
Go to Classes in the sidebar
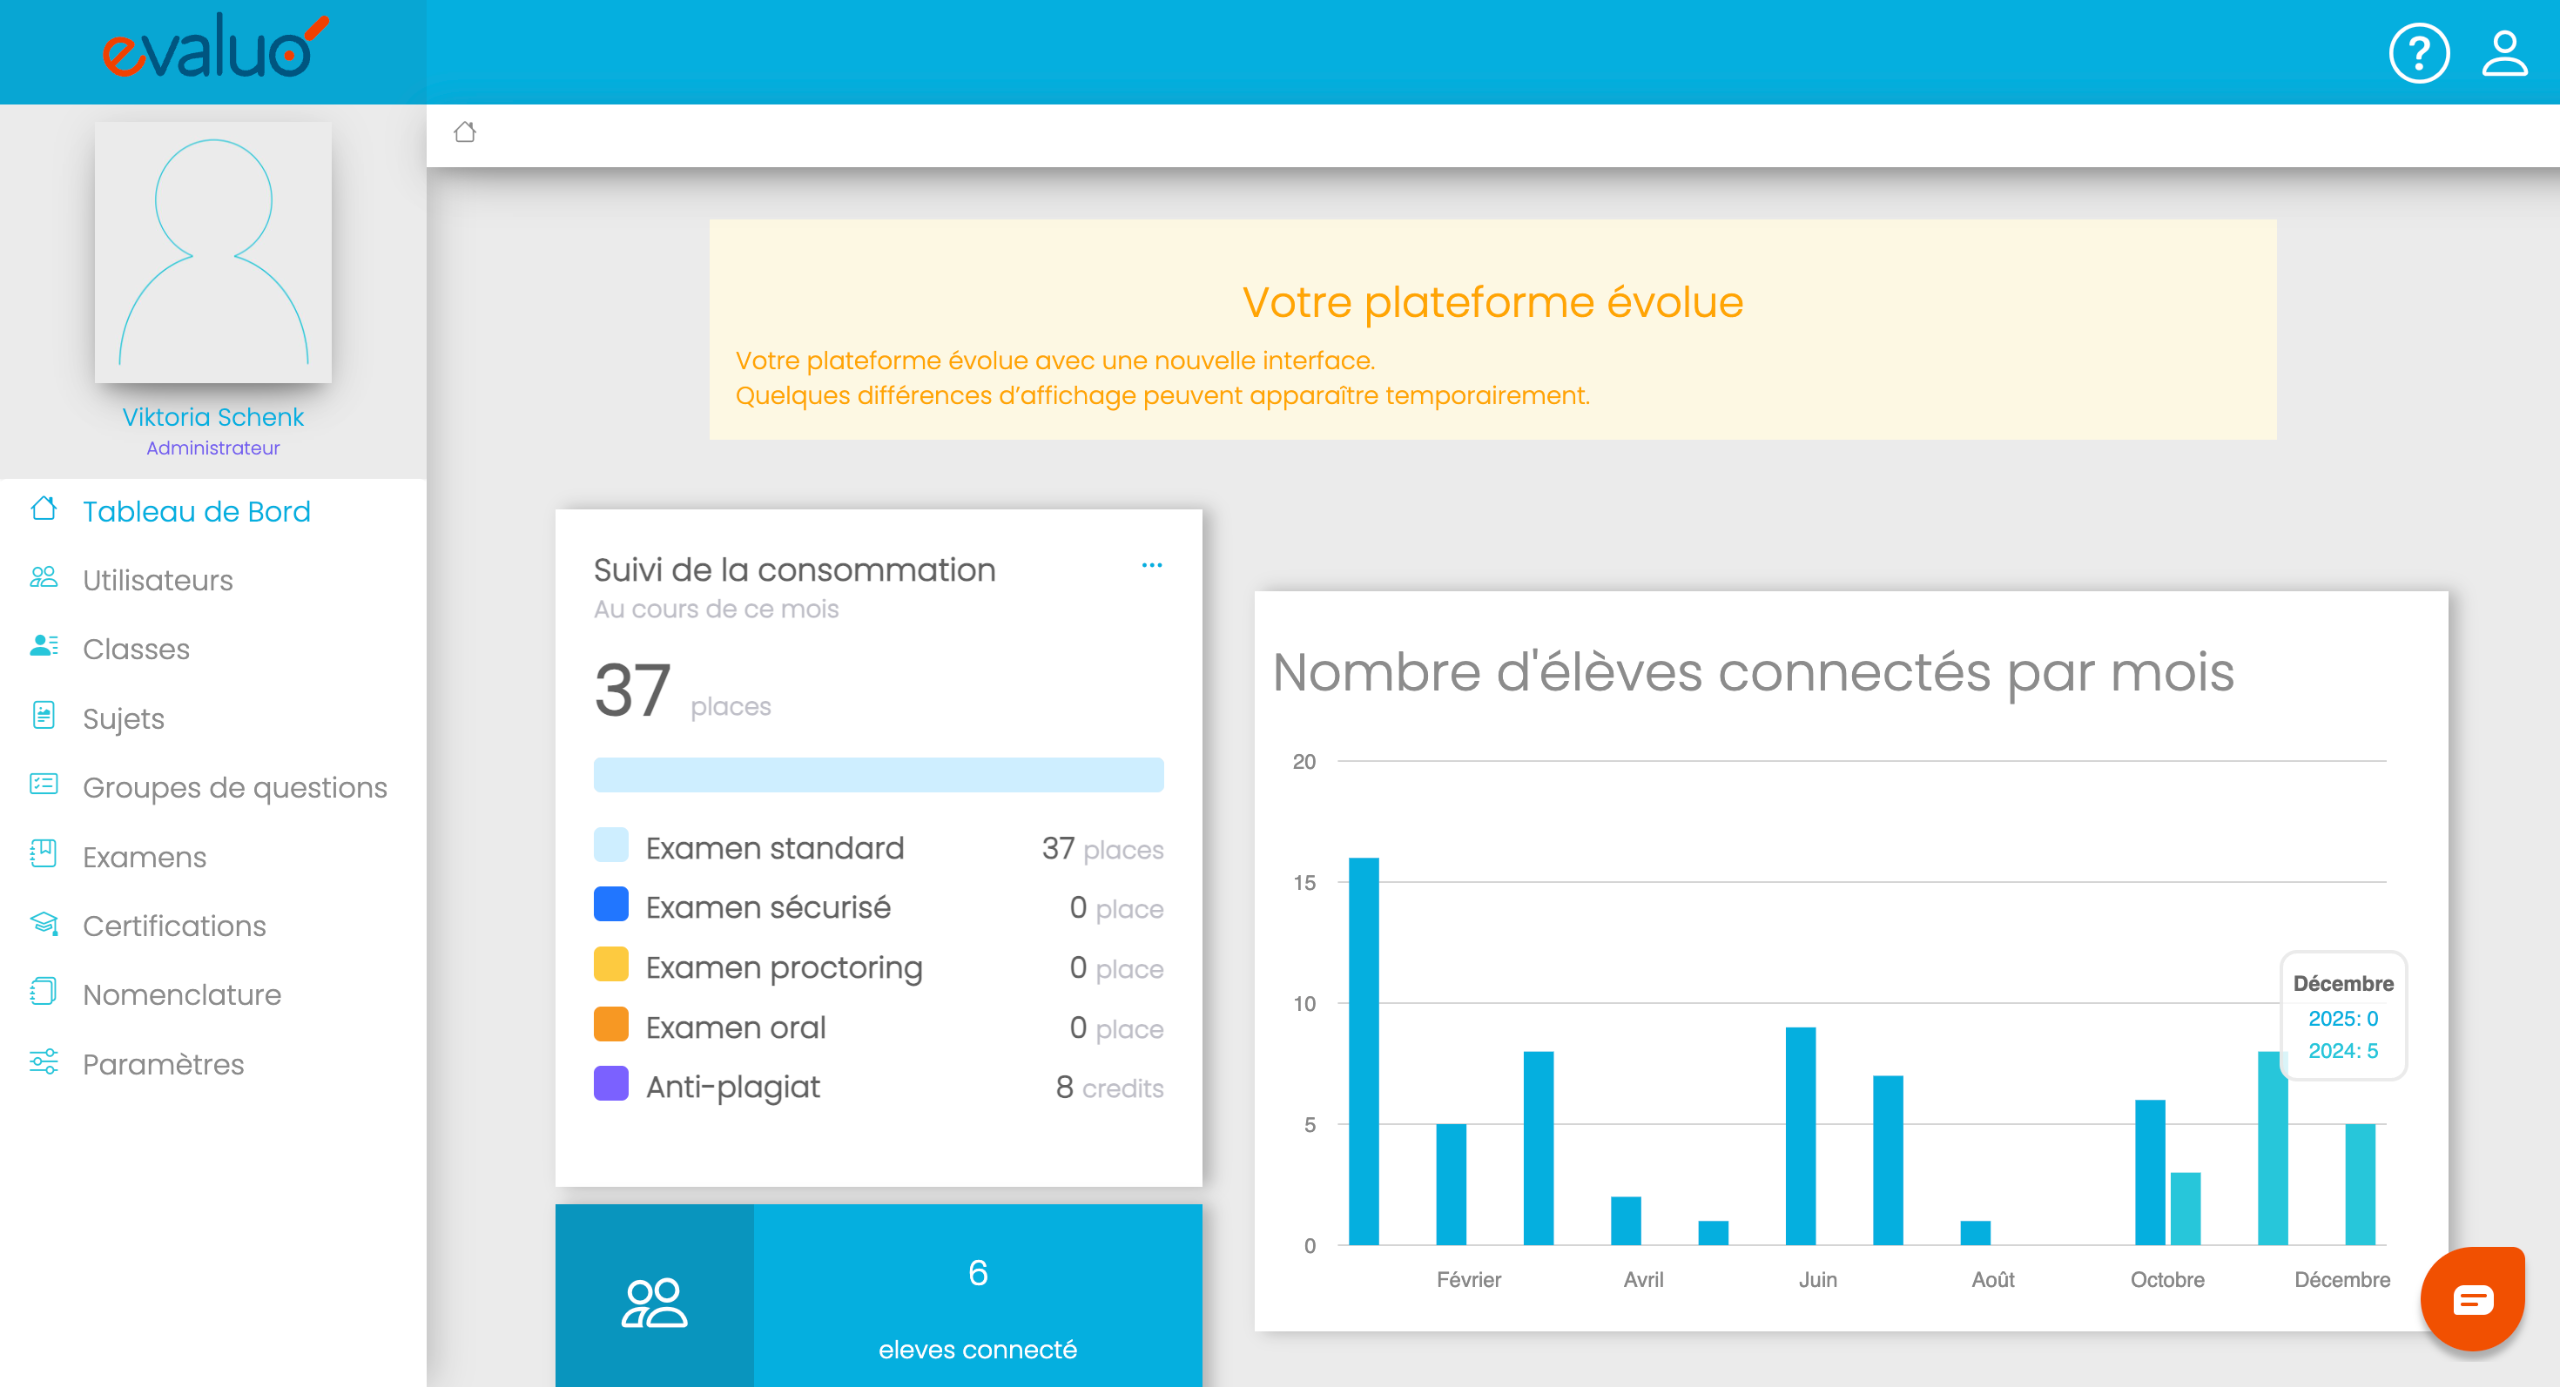click(136, 649)
